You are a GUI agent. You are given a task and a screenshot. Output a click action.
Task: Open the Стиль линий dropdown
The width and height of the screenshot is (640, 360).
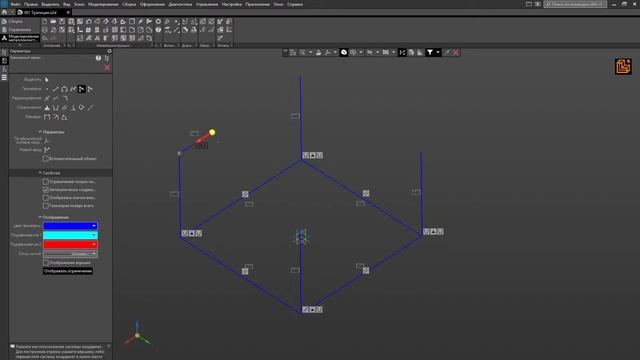pos(70,254)
